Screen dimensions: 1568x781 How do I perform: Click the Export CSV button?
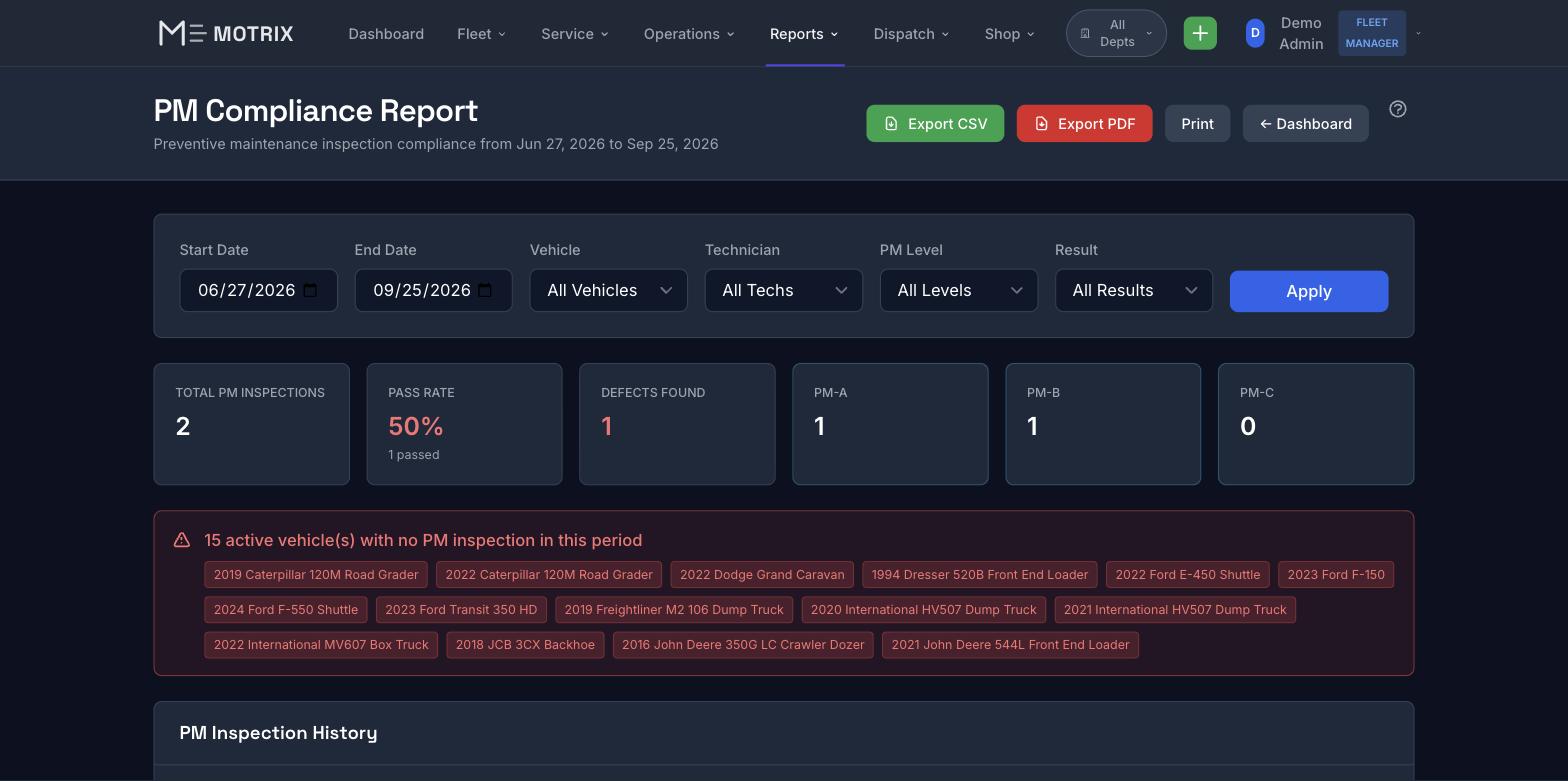coord(935,124)
